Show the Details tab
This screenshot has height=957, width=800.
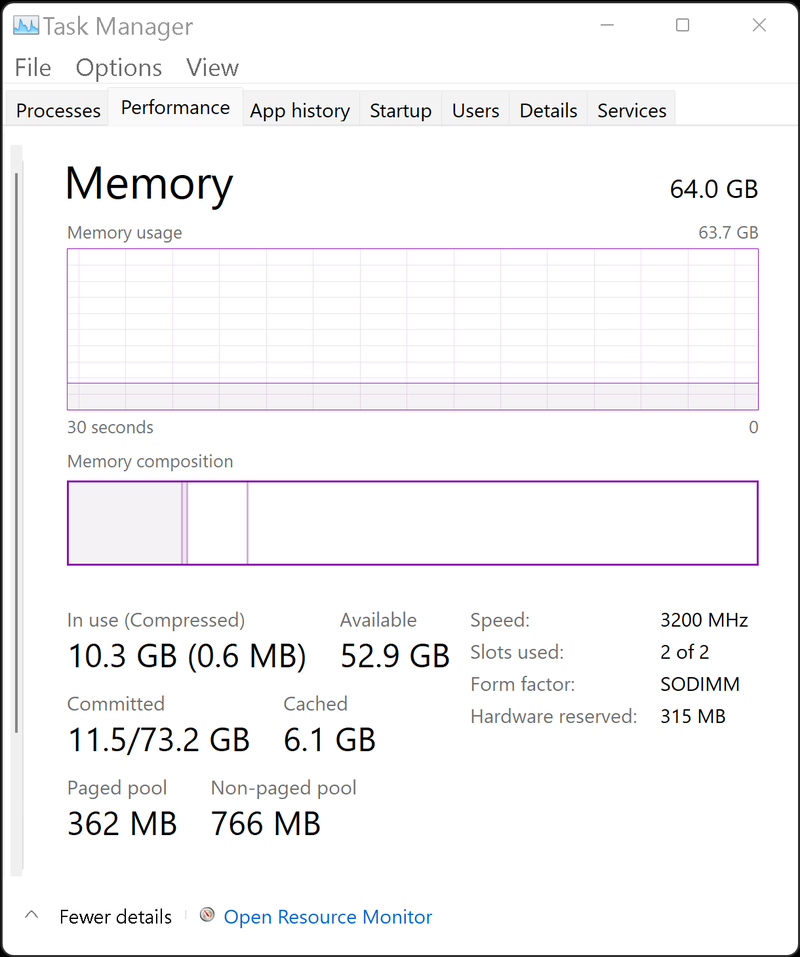548,110
